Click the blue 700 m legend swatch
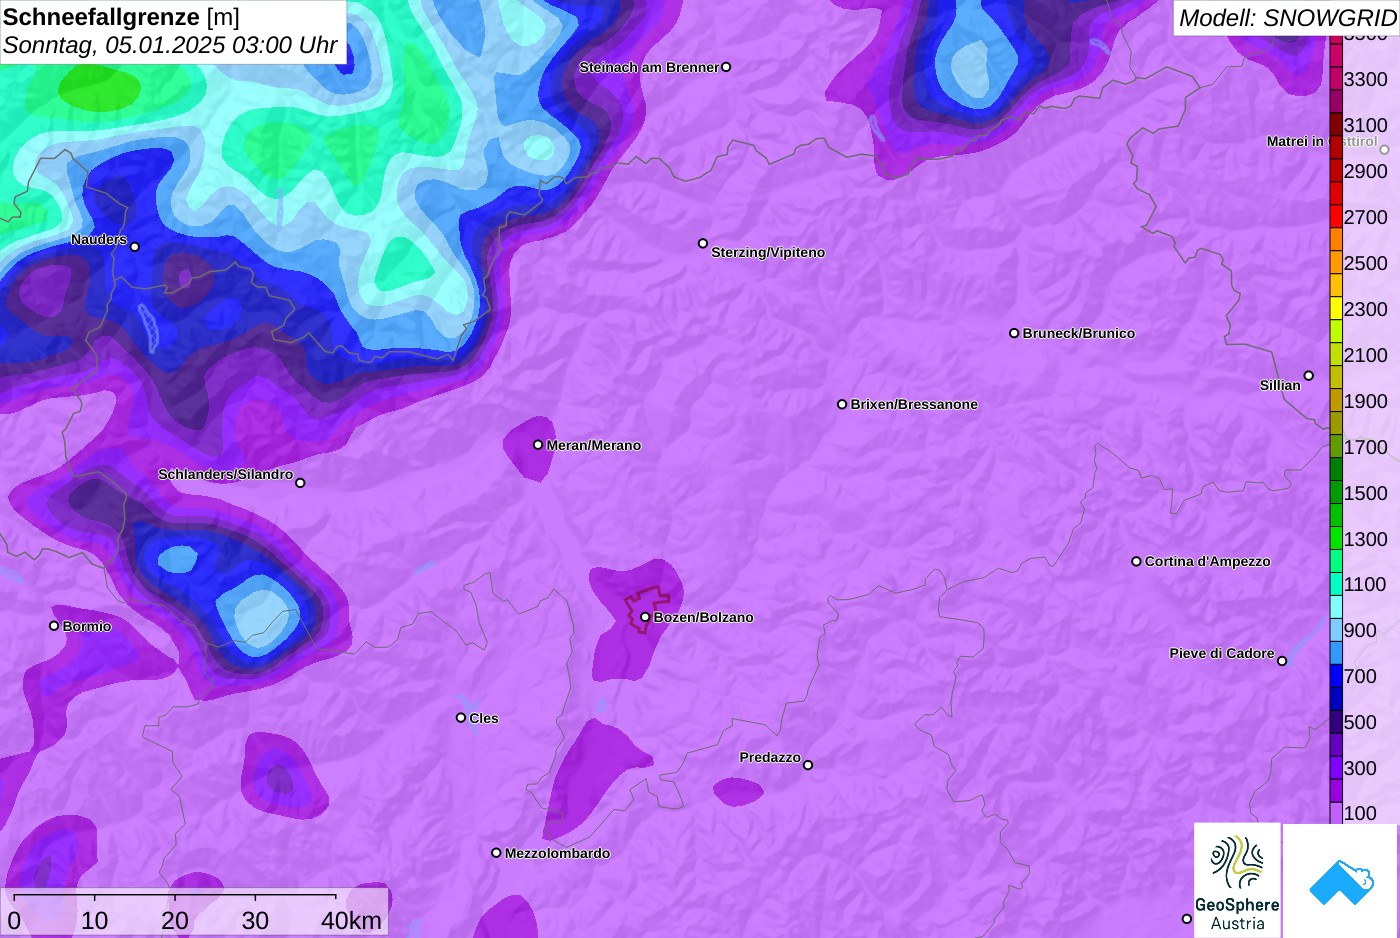The height and width of the screenshot is (938, 1400). [1336, 676]
